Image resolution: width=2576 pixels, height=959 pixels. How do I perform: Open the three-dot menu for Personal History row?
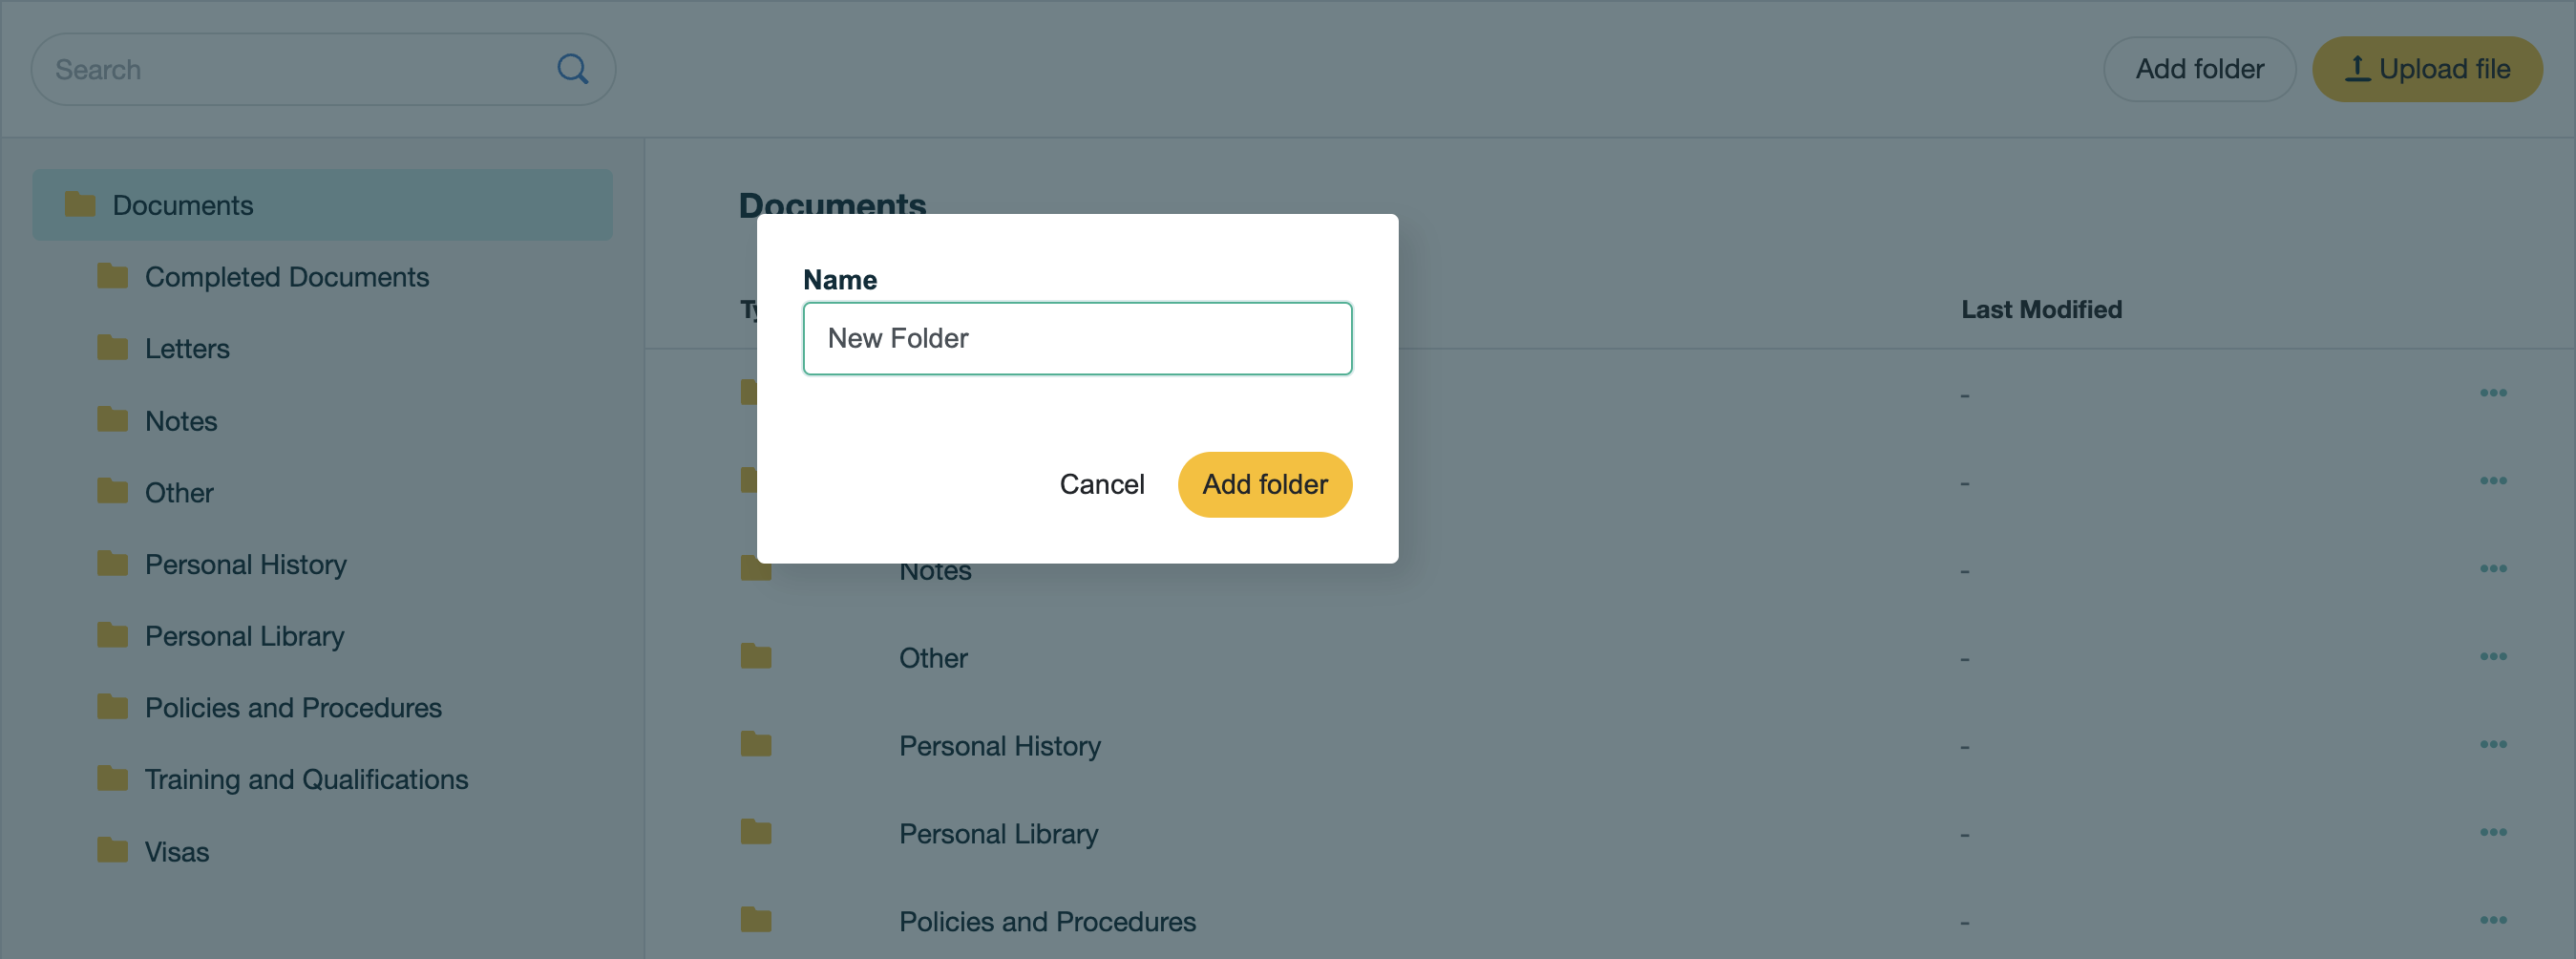[x=2492, y=745]
